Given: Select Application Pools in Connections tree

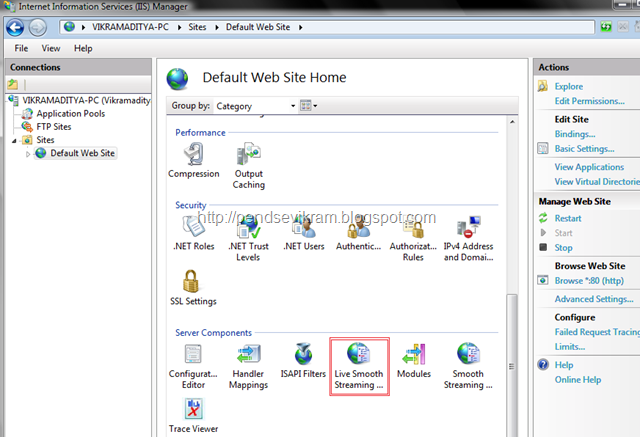Looking at the screenshot, I should [x=71, y=113].
